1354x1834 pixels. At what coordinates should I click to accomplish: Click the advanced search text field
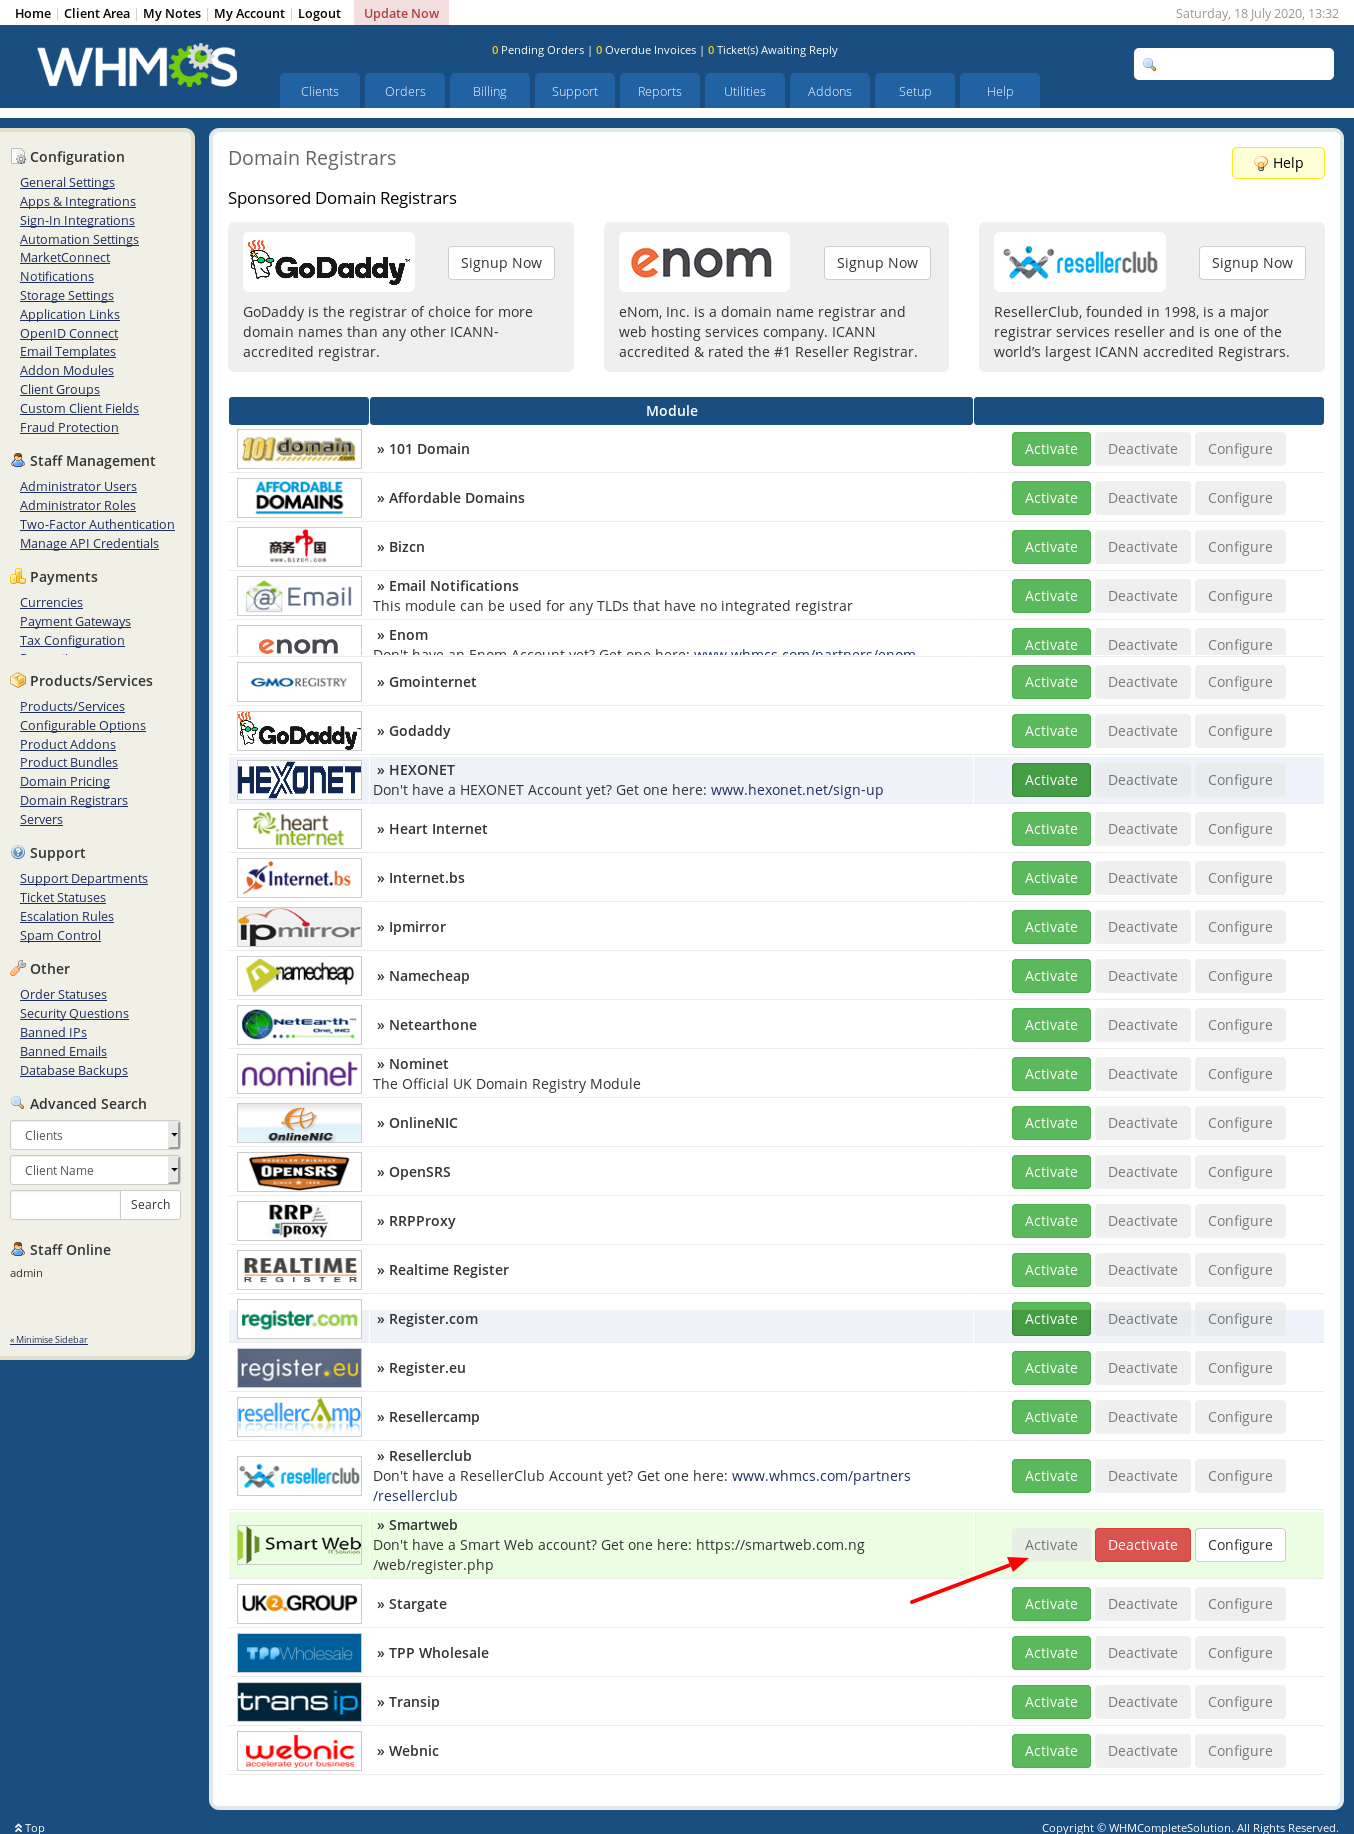click(65, 1205)
